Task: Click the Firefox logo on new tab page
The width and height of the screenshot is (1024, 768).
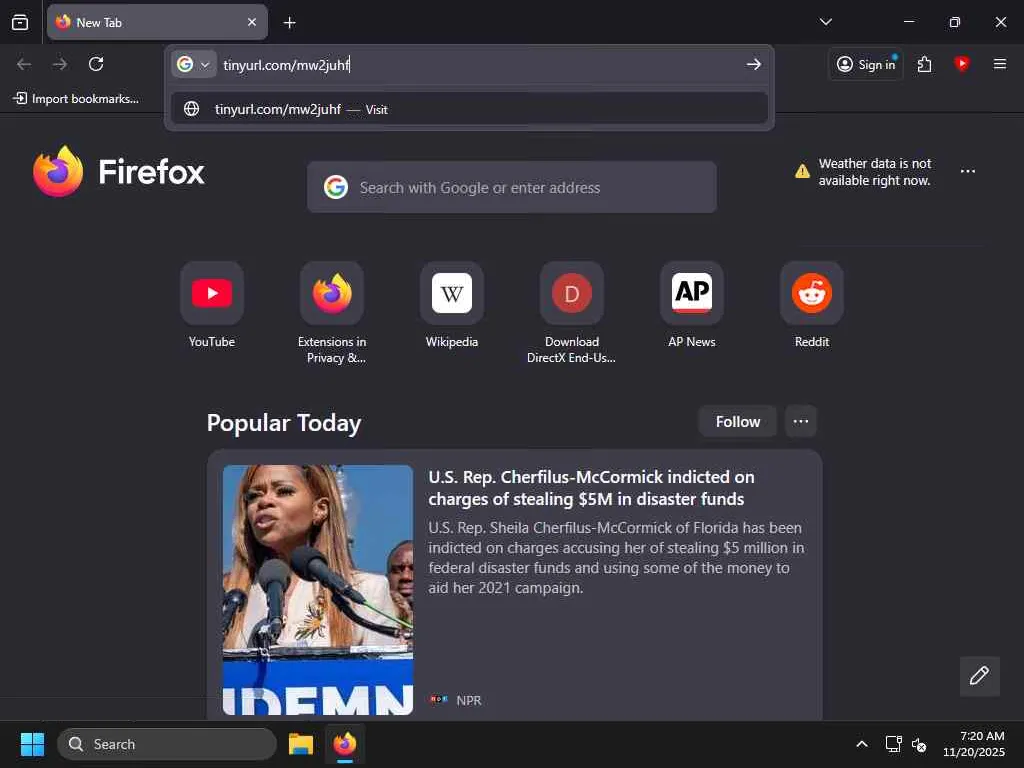Action: pos(119,172)
